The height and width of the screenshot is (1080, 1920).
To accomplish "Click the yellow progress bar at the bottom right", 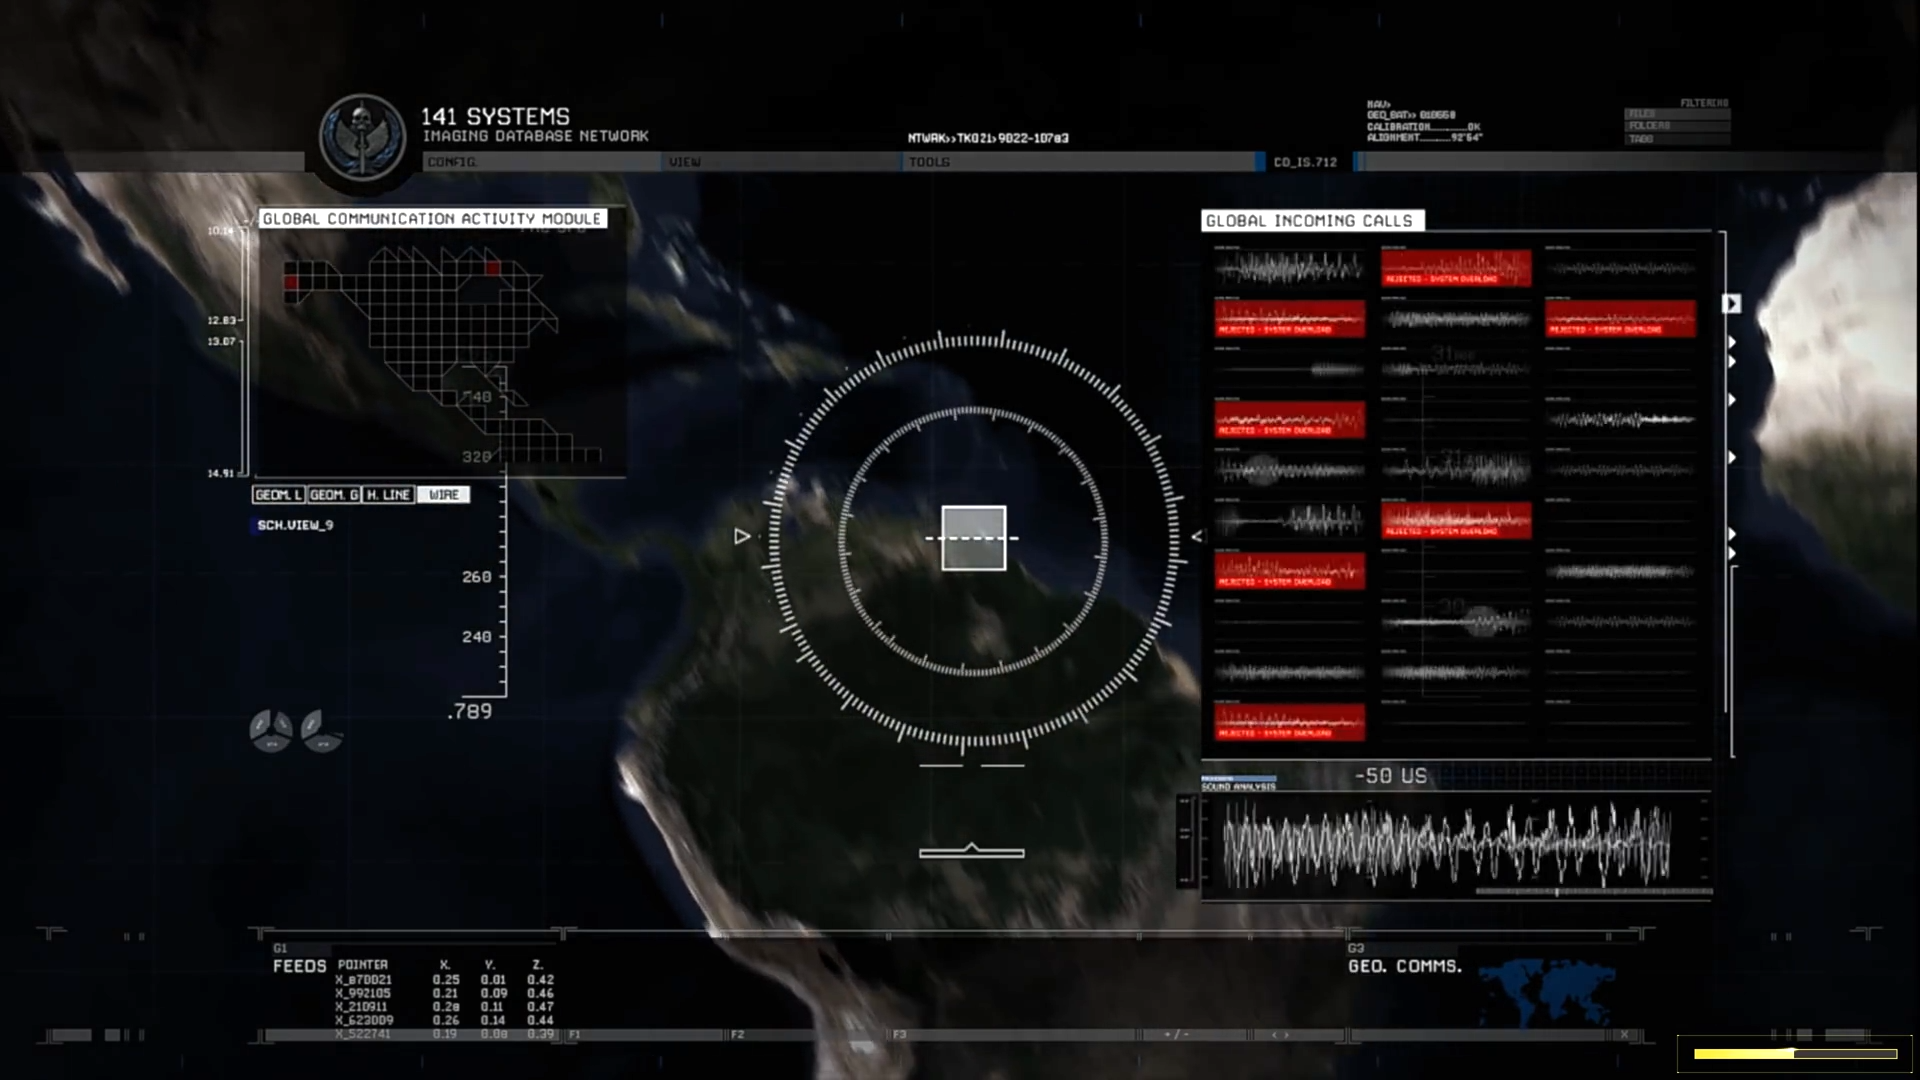I will click(1795, 1053).
